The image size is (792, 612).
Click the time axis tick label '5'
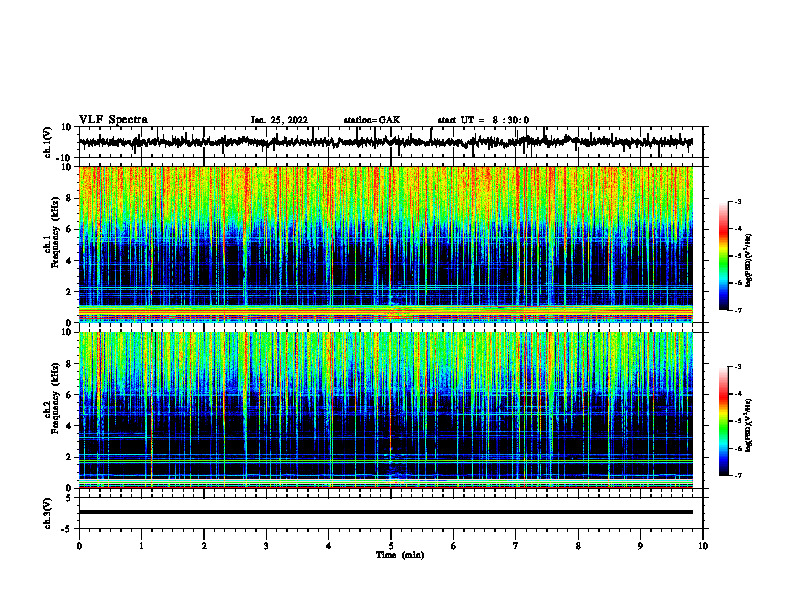click(x=391, y=546)
